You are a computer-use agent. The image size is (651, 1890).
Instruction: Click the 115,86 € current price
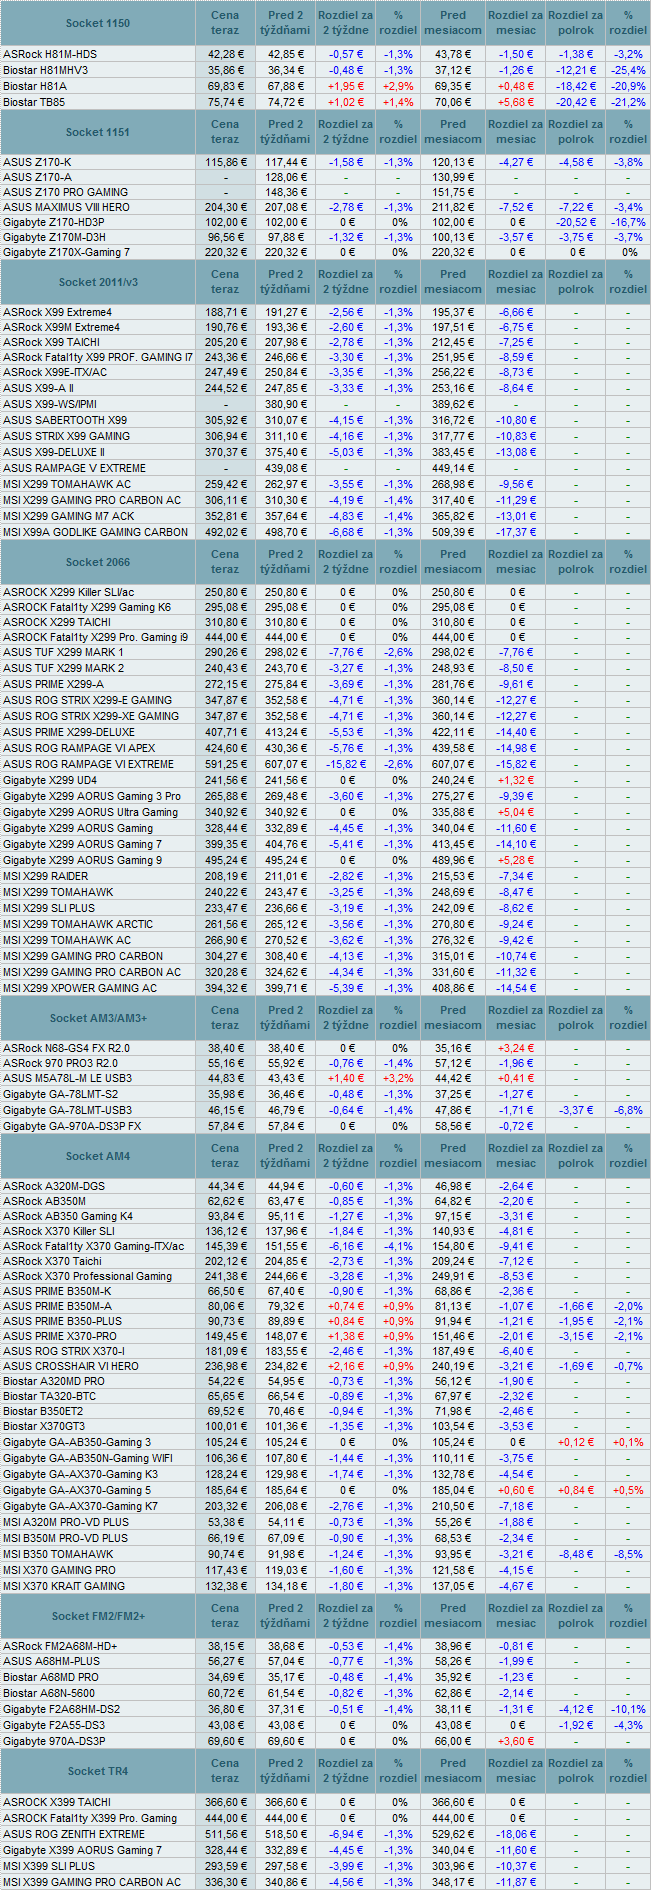tap(225, 162)
